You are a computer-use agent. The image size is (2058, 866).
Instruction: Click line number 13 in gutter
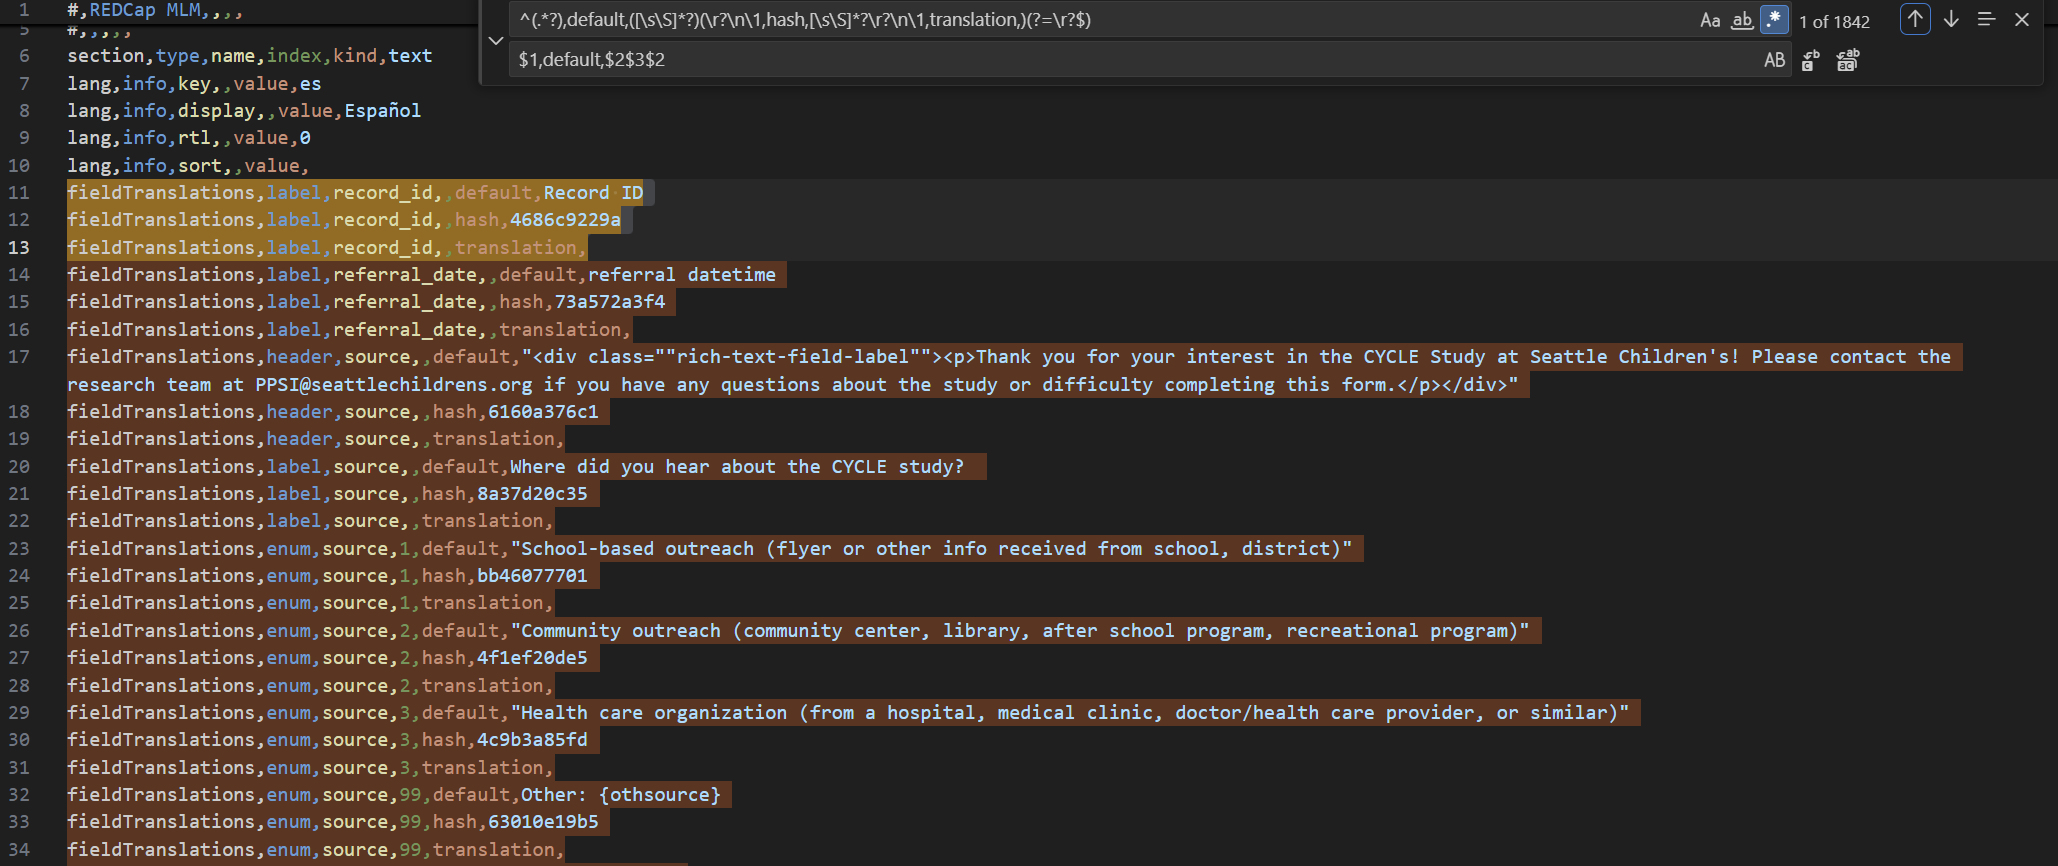pos(19,248)
